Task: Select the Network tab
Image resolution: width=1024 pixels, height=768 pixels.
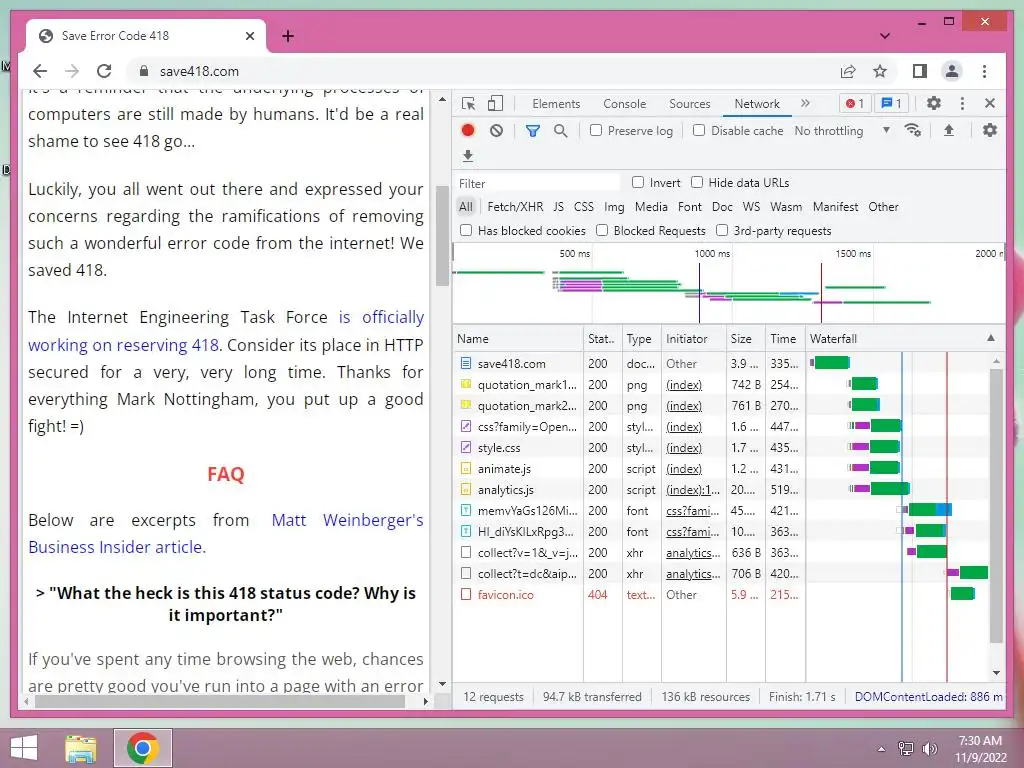Action: point(757,104)
